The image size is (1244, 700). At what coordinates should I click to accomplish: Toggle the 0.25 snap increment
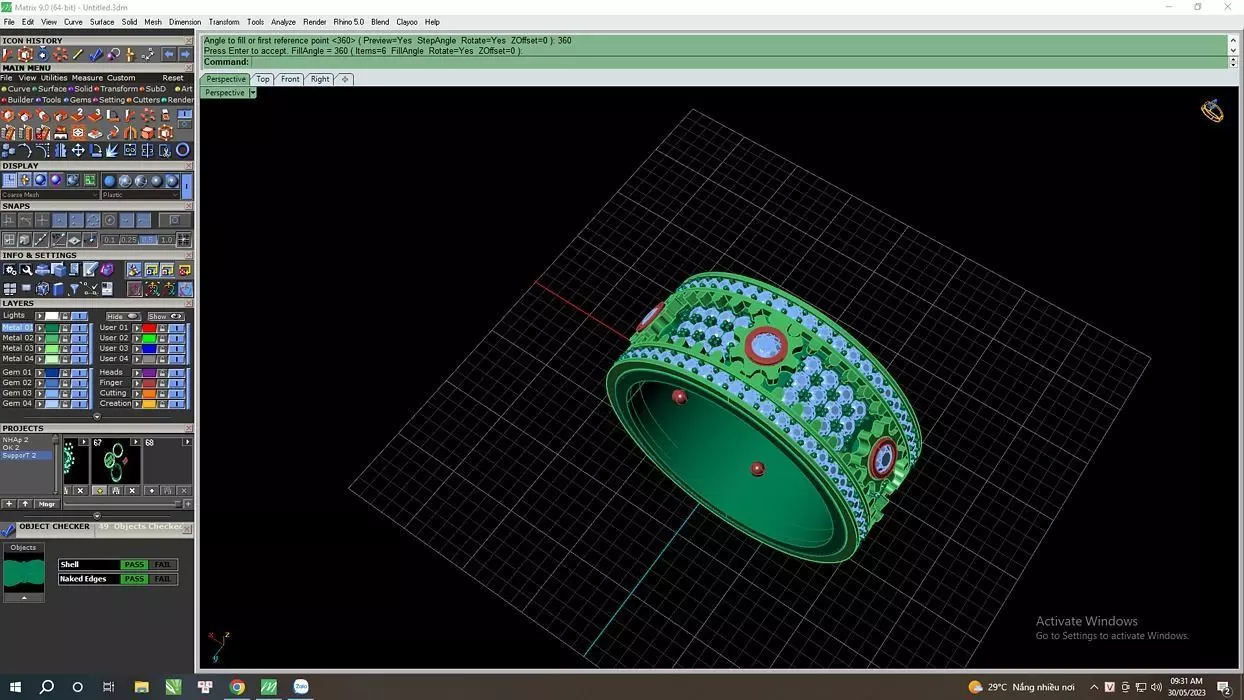click(x=128, y=240)
